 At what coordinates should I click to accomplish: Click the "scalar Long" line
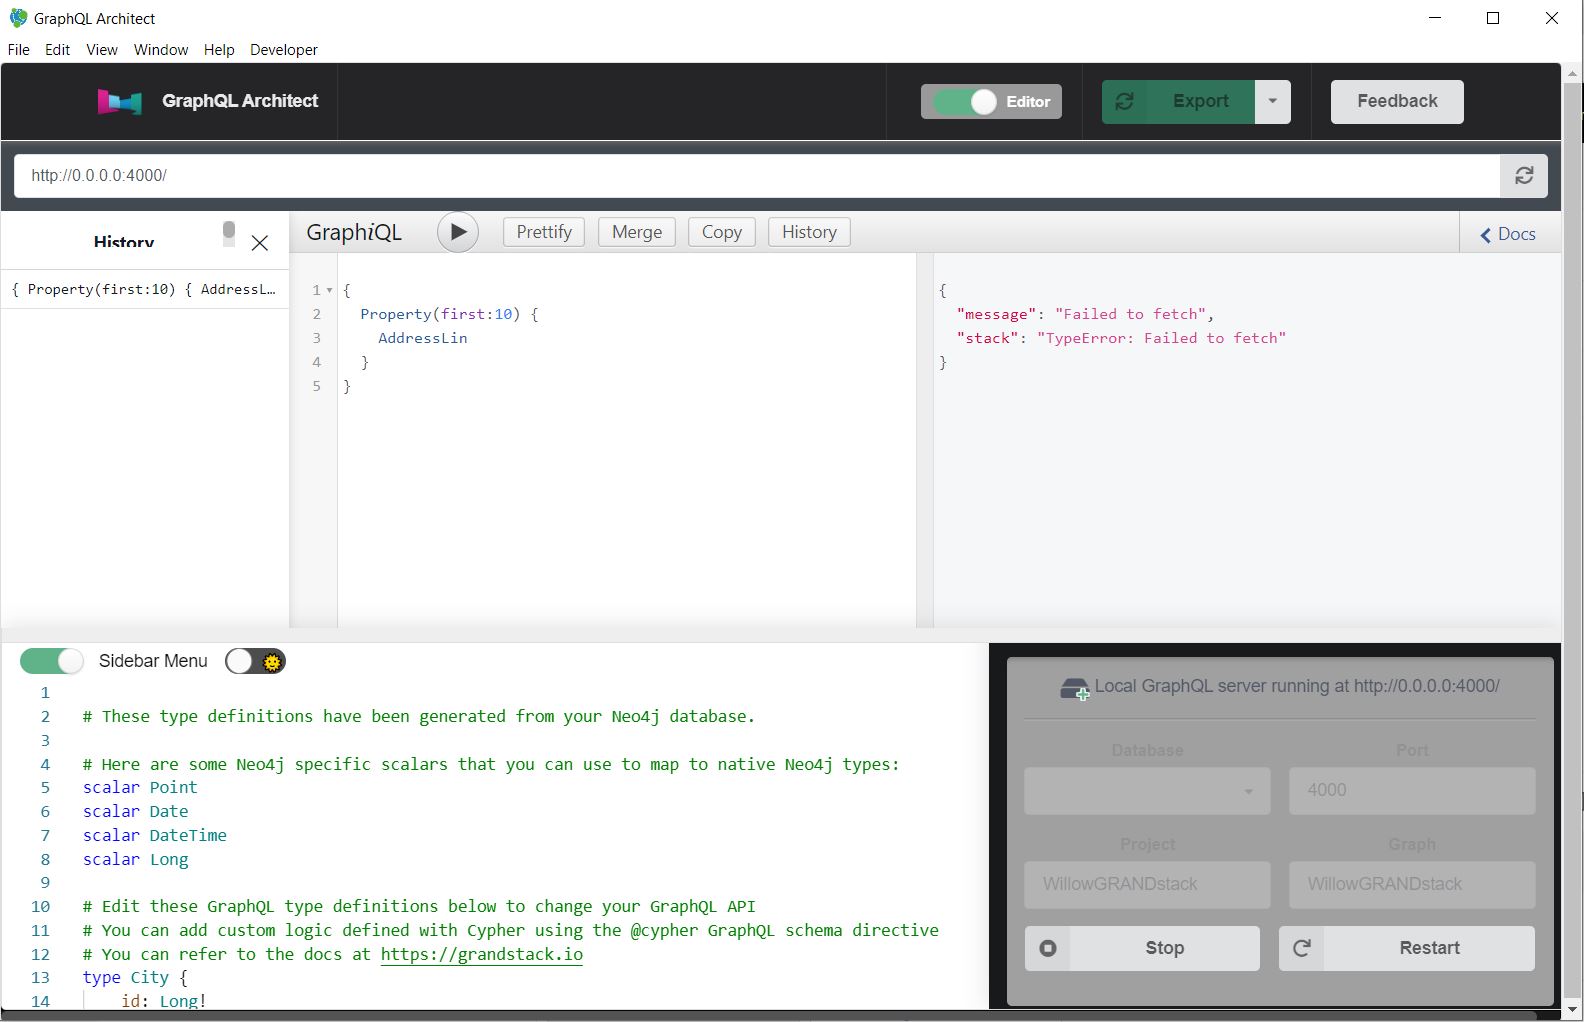(x=136, y=859)
